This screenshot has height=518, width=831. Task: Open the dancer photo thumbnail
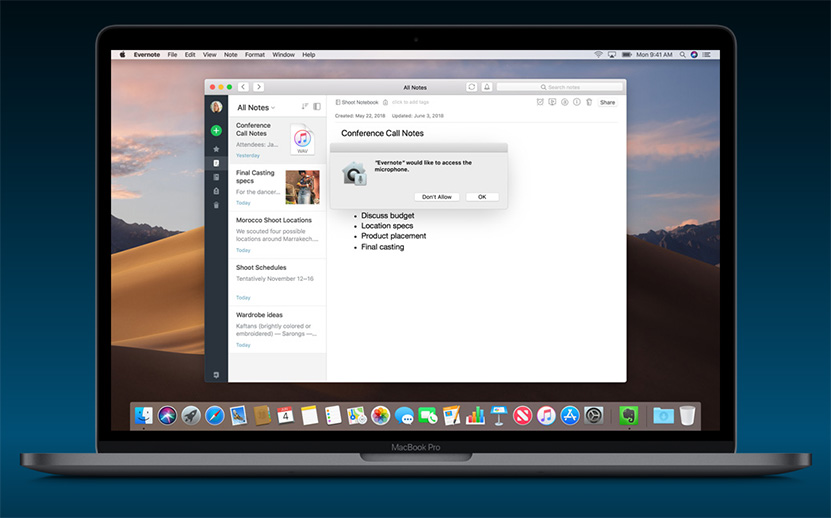click(303, 187)
